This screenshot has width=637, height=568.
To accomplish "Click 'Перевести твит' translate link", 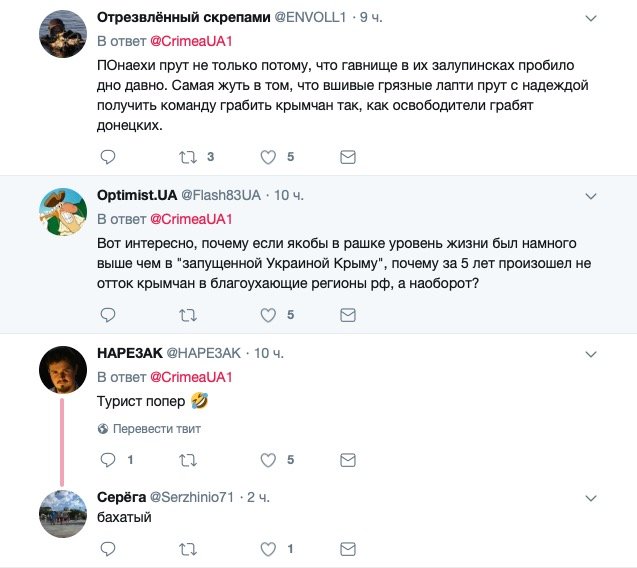I will tap(149, 429).
